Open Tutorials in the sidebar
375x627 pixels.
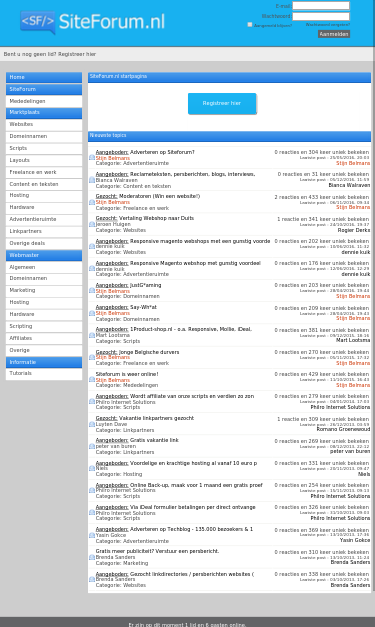point(44,373)
